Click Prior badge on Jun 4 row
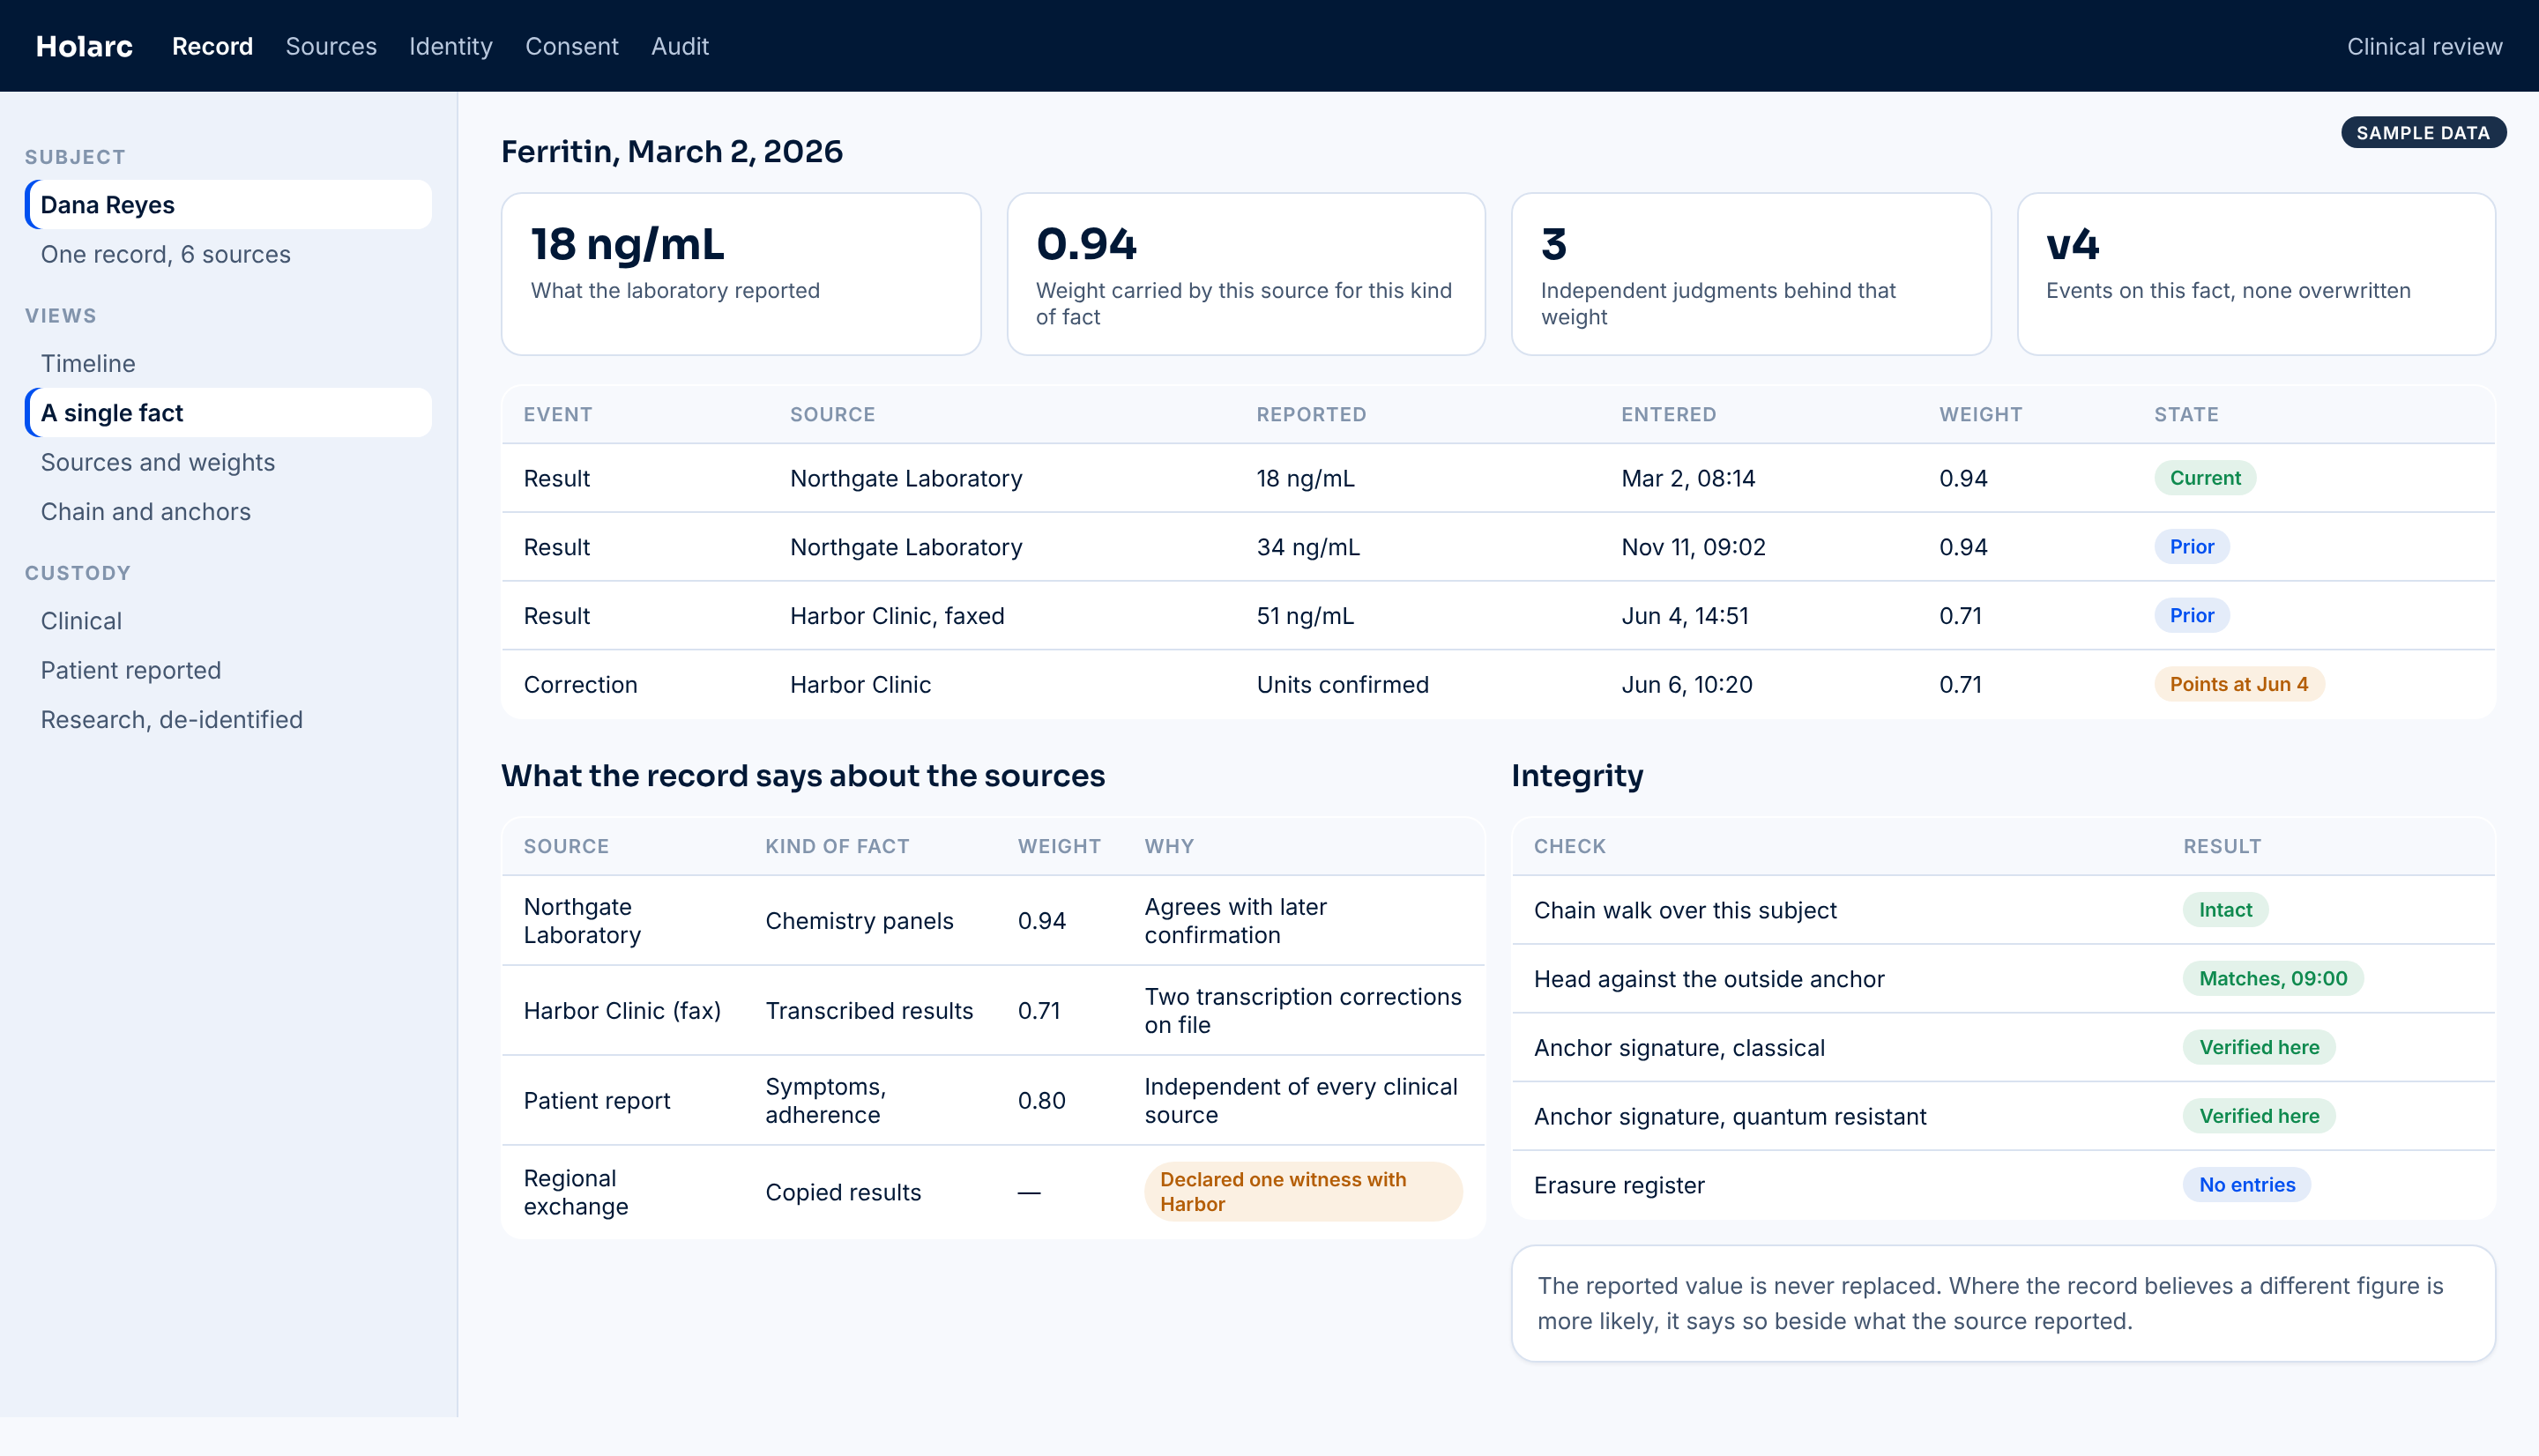 (x=2191, y=616)
